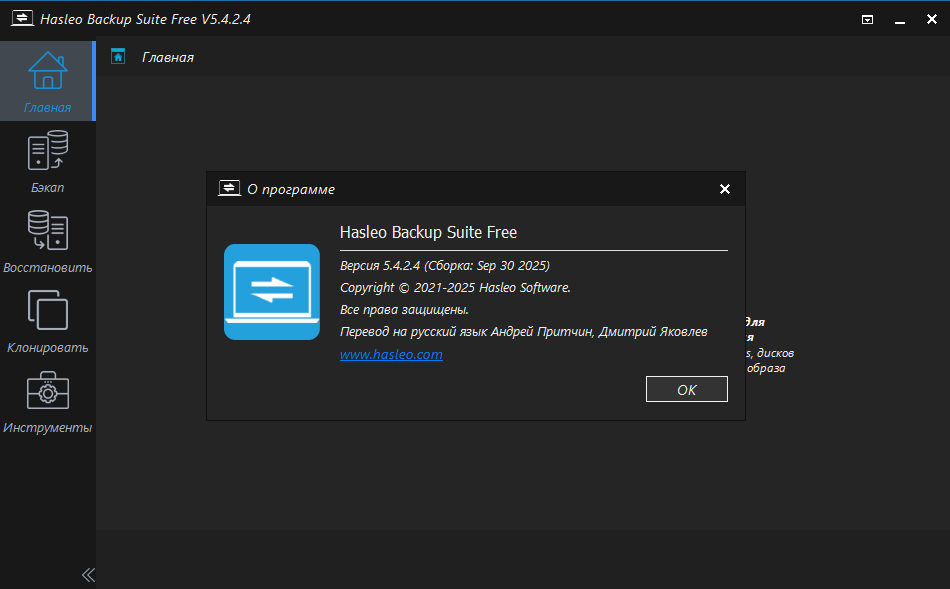The height and width of the screenshot is (589, 950).
Task: Click the icon in О программе title bar
Action: [x=228, y=189]
